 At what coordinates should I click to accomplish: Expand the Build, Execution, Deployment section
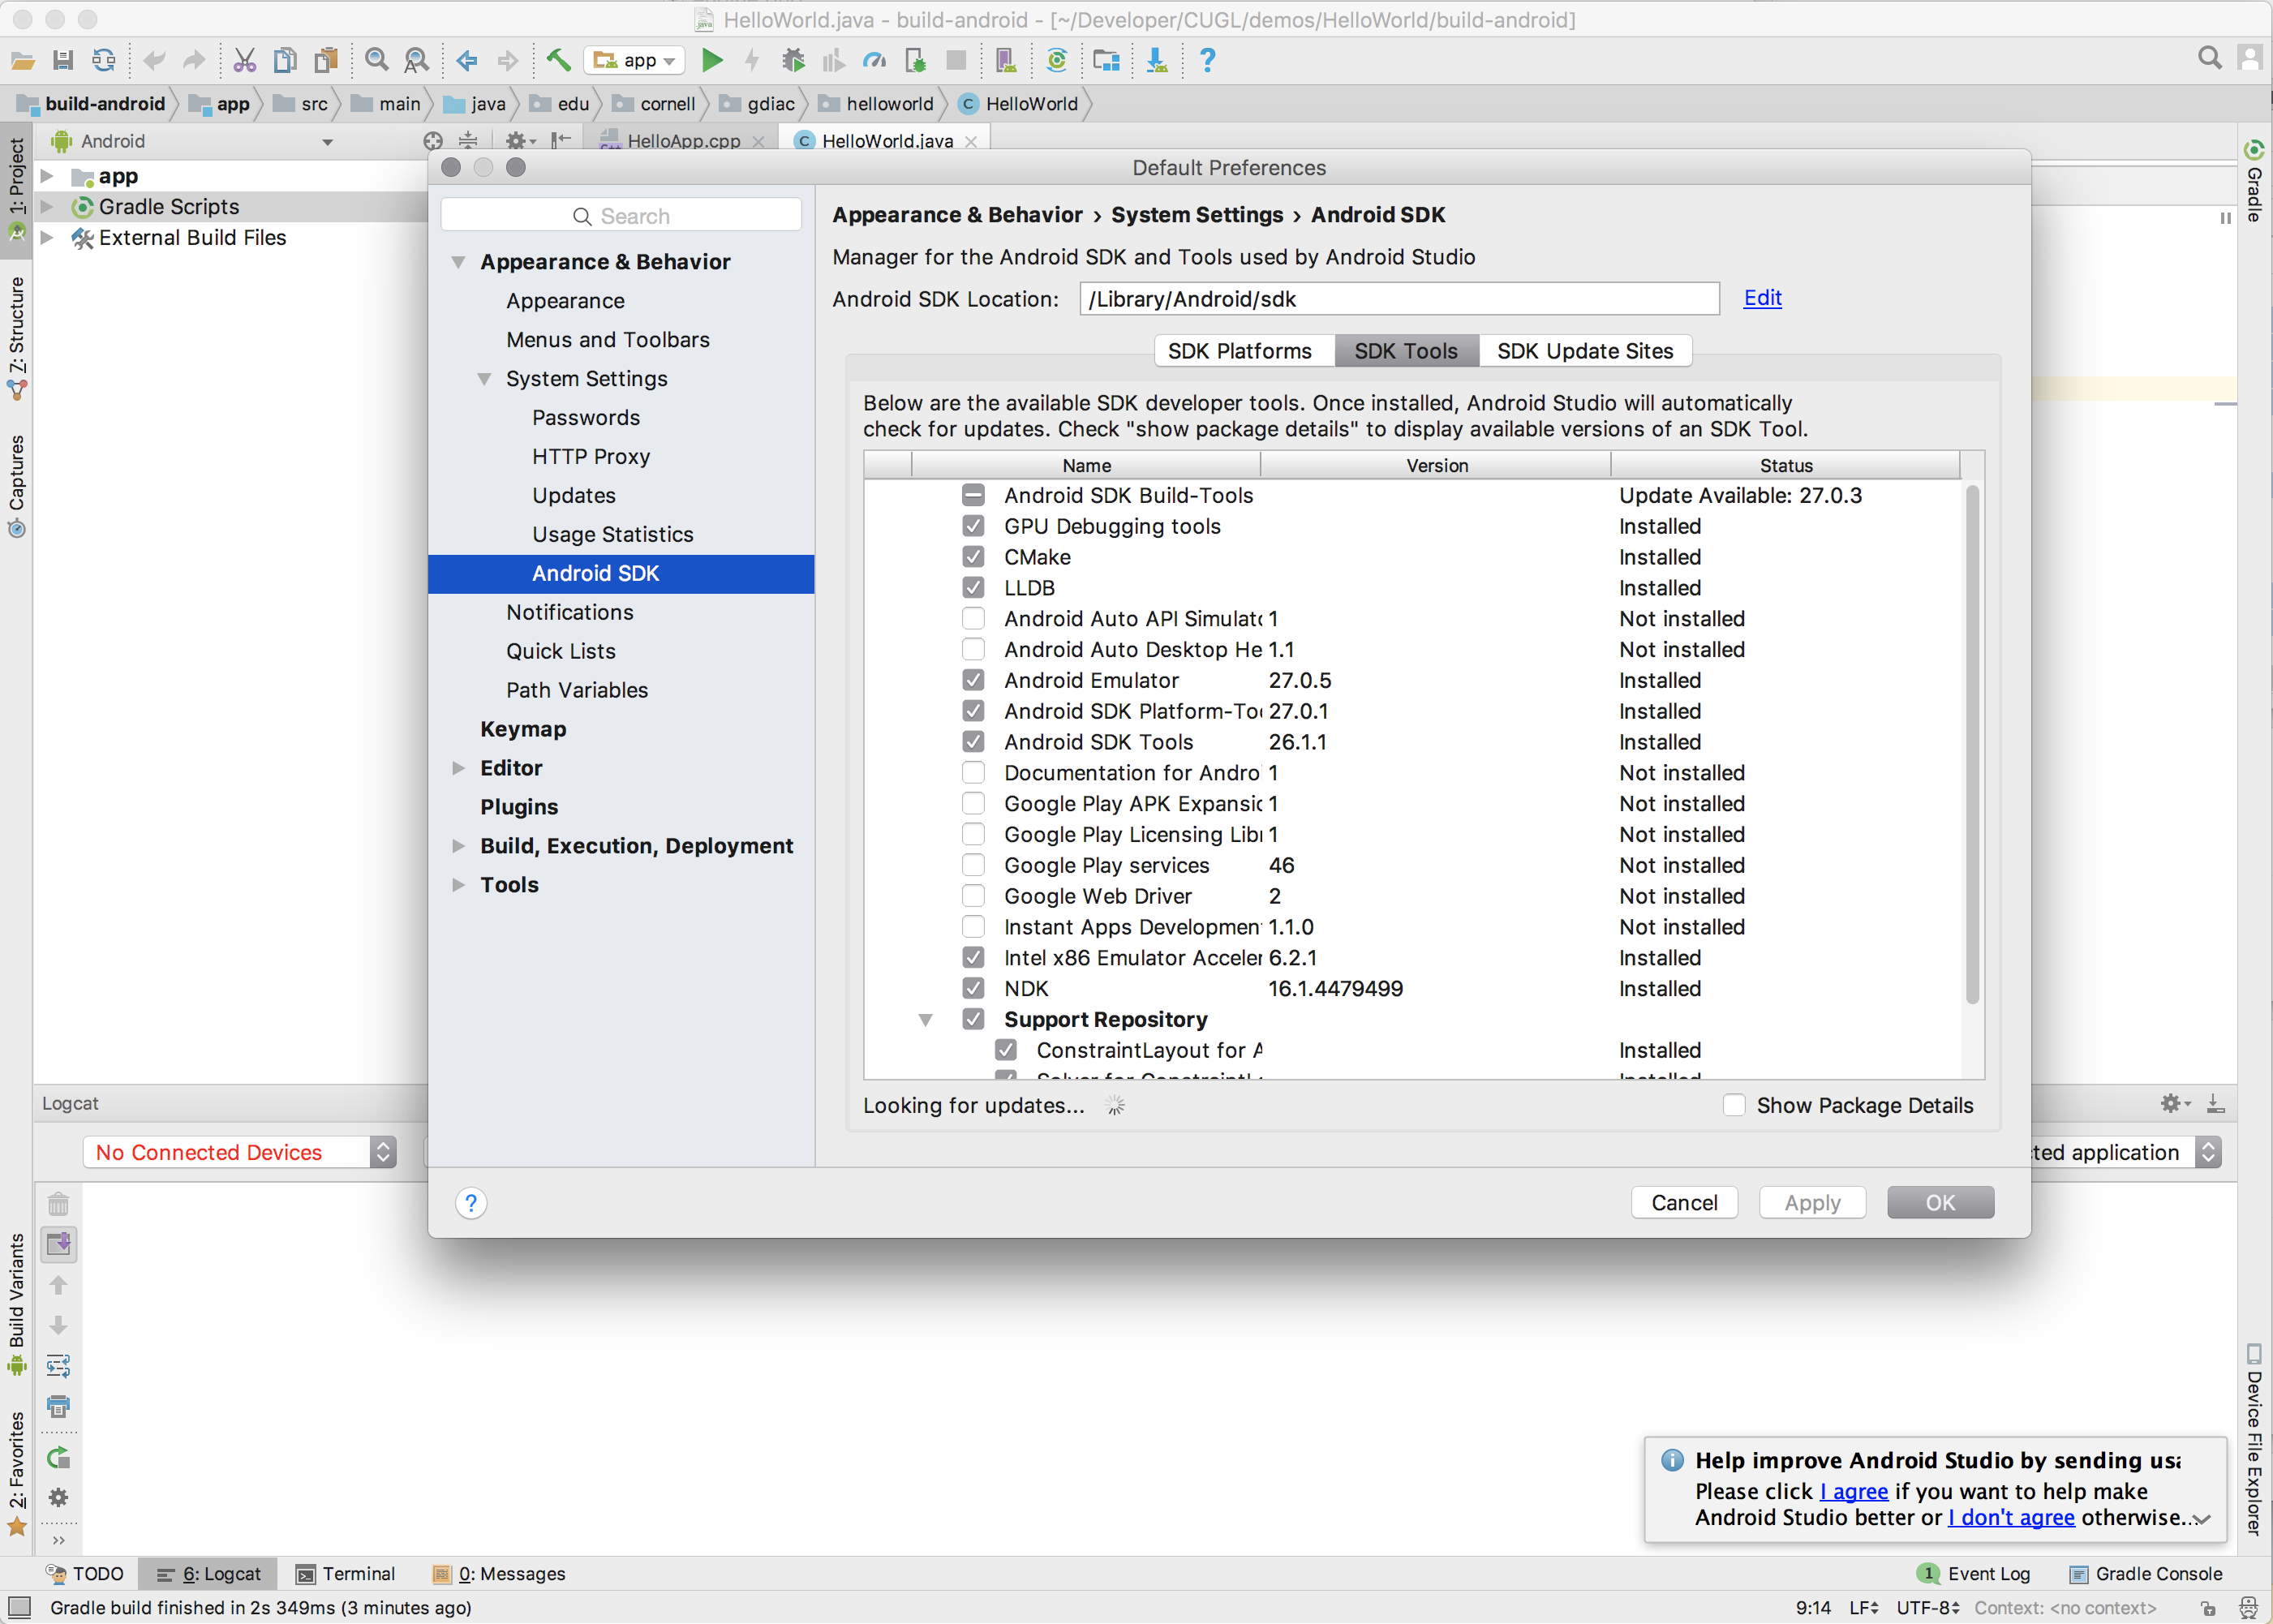[459, 846]
